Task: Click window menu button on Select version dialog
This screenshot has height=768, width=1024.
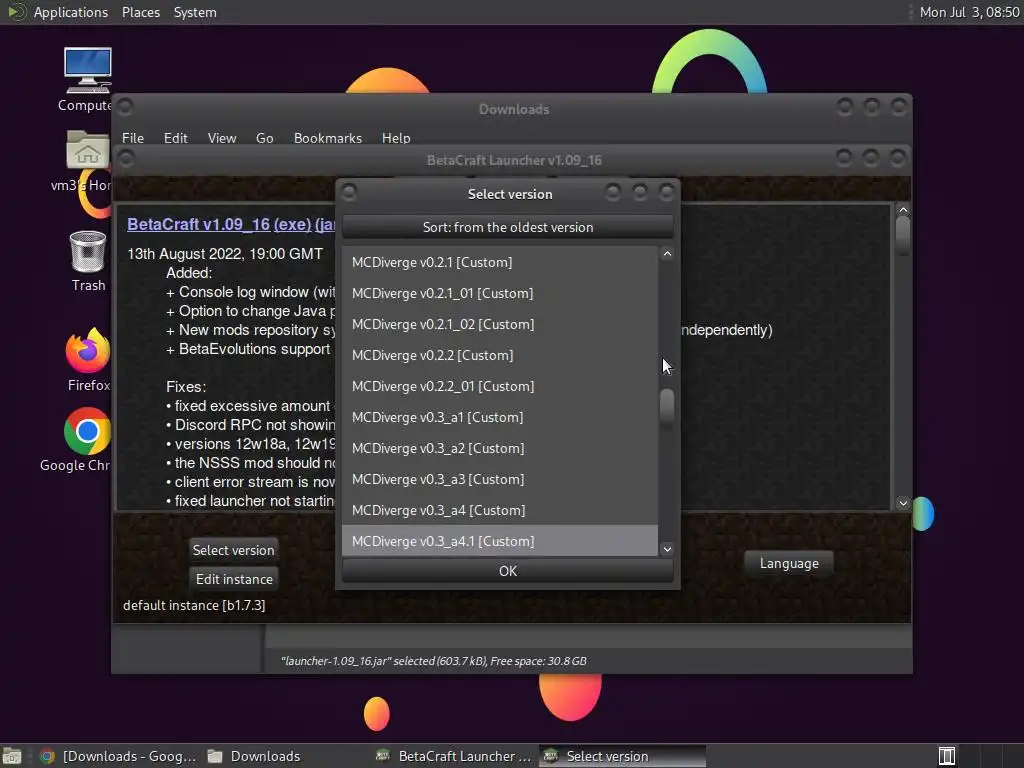Action: [349, 192]
